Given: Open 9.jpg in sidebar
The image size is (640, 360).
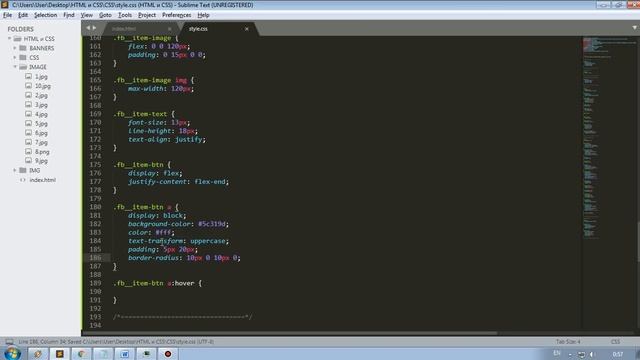Looking at the screenshot, I should 41,161.
